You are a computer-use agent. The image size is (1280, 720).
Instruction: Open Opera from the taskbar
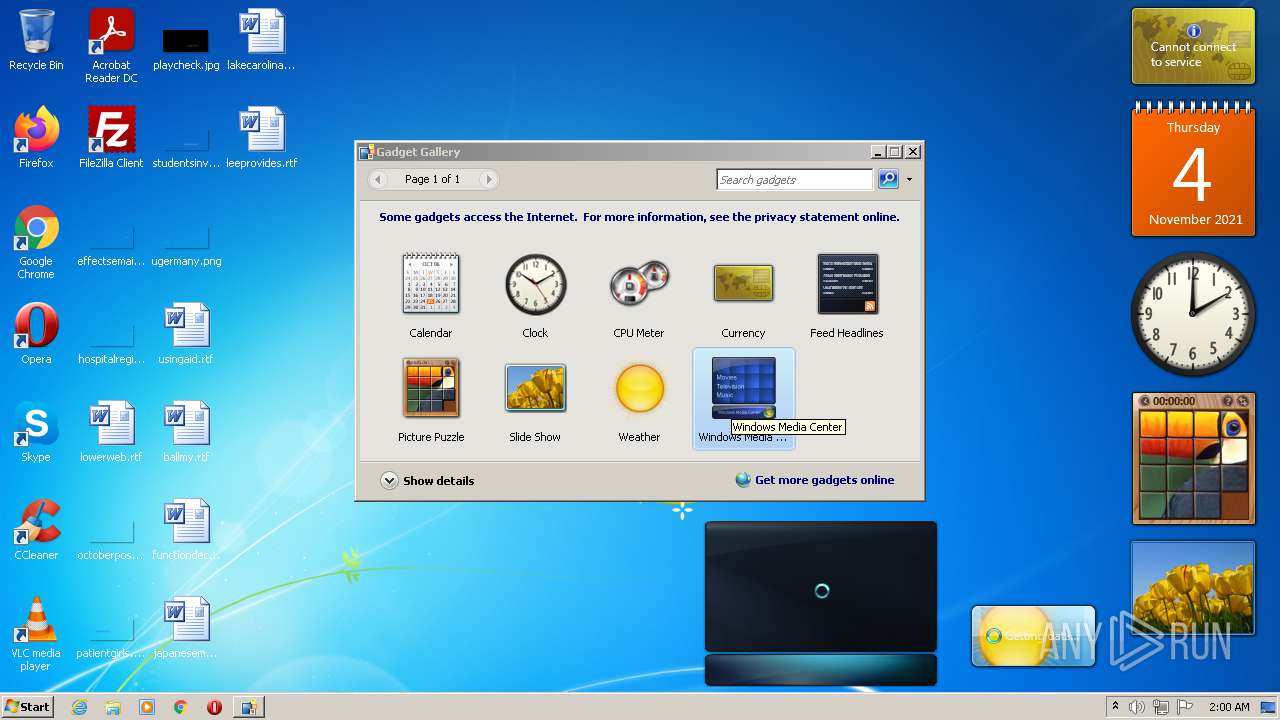tap(214, 707)
